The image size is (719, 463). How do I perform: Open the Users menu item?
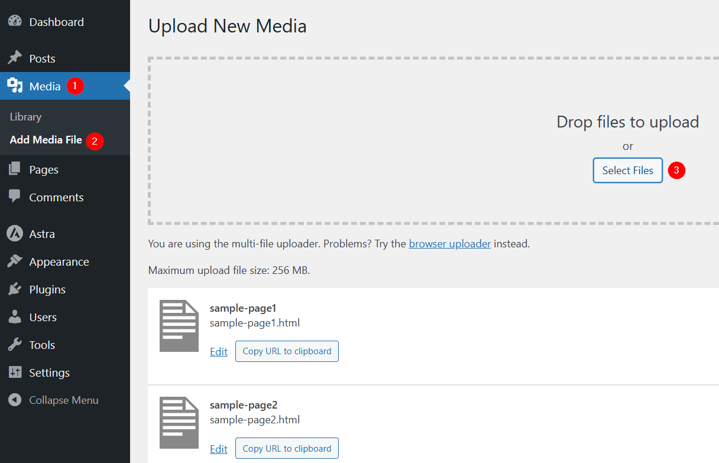pyautogui.click(x=65, y=317)
